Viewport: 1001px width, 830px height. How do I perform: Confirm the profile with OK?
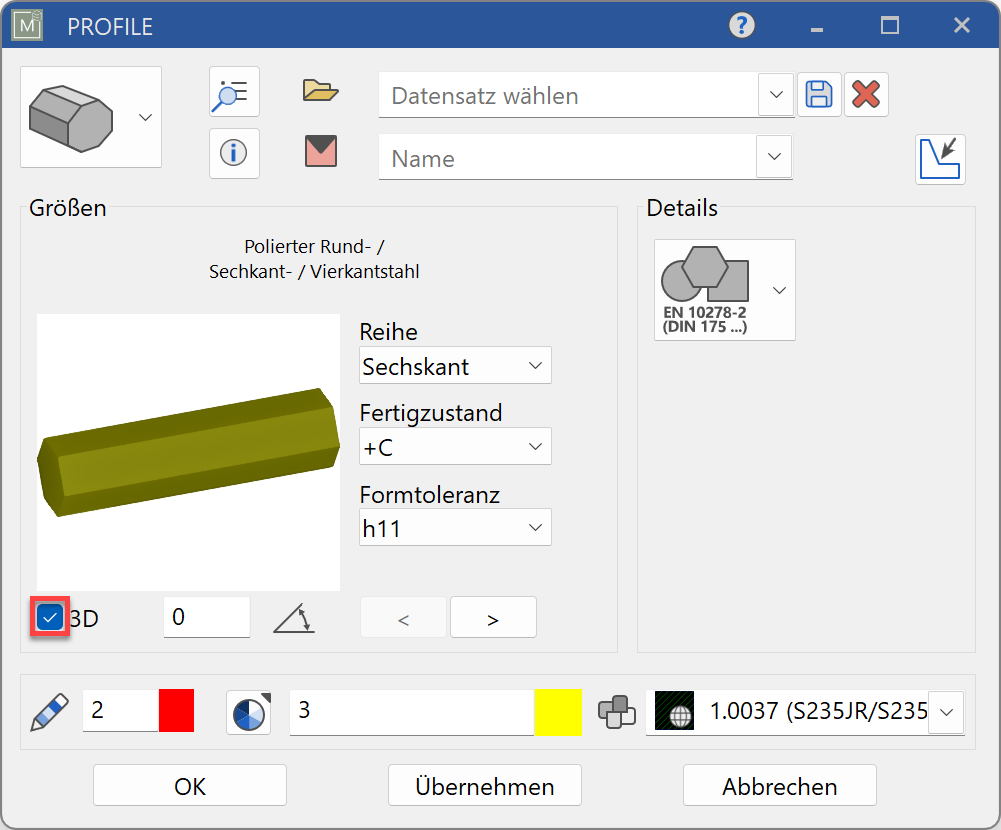coord(188,785)
